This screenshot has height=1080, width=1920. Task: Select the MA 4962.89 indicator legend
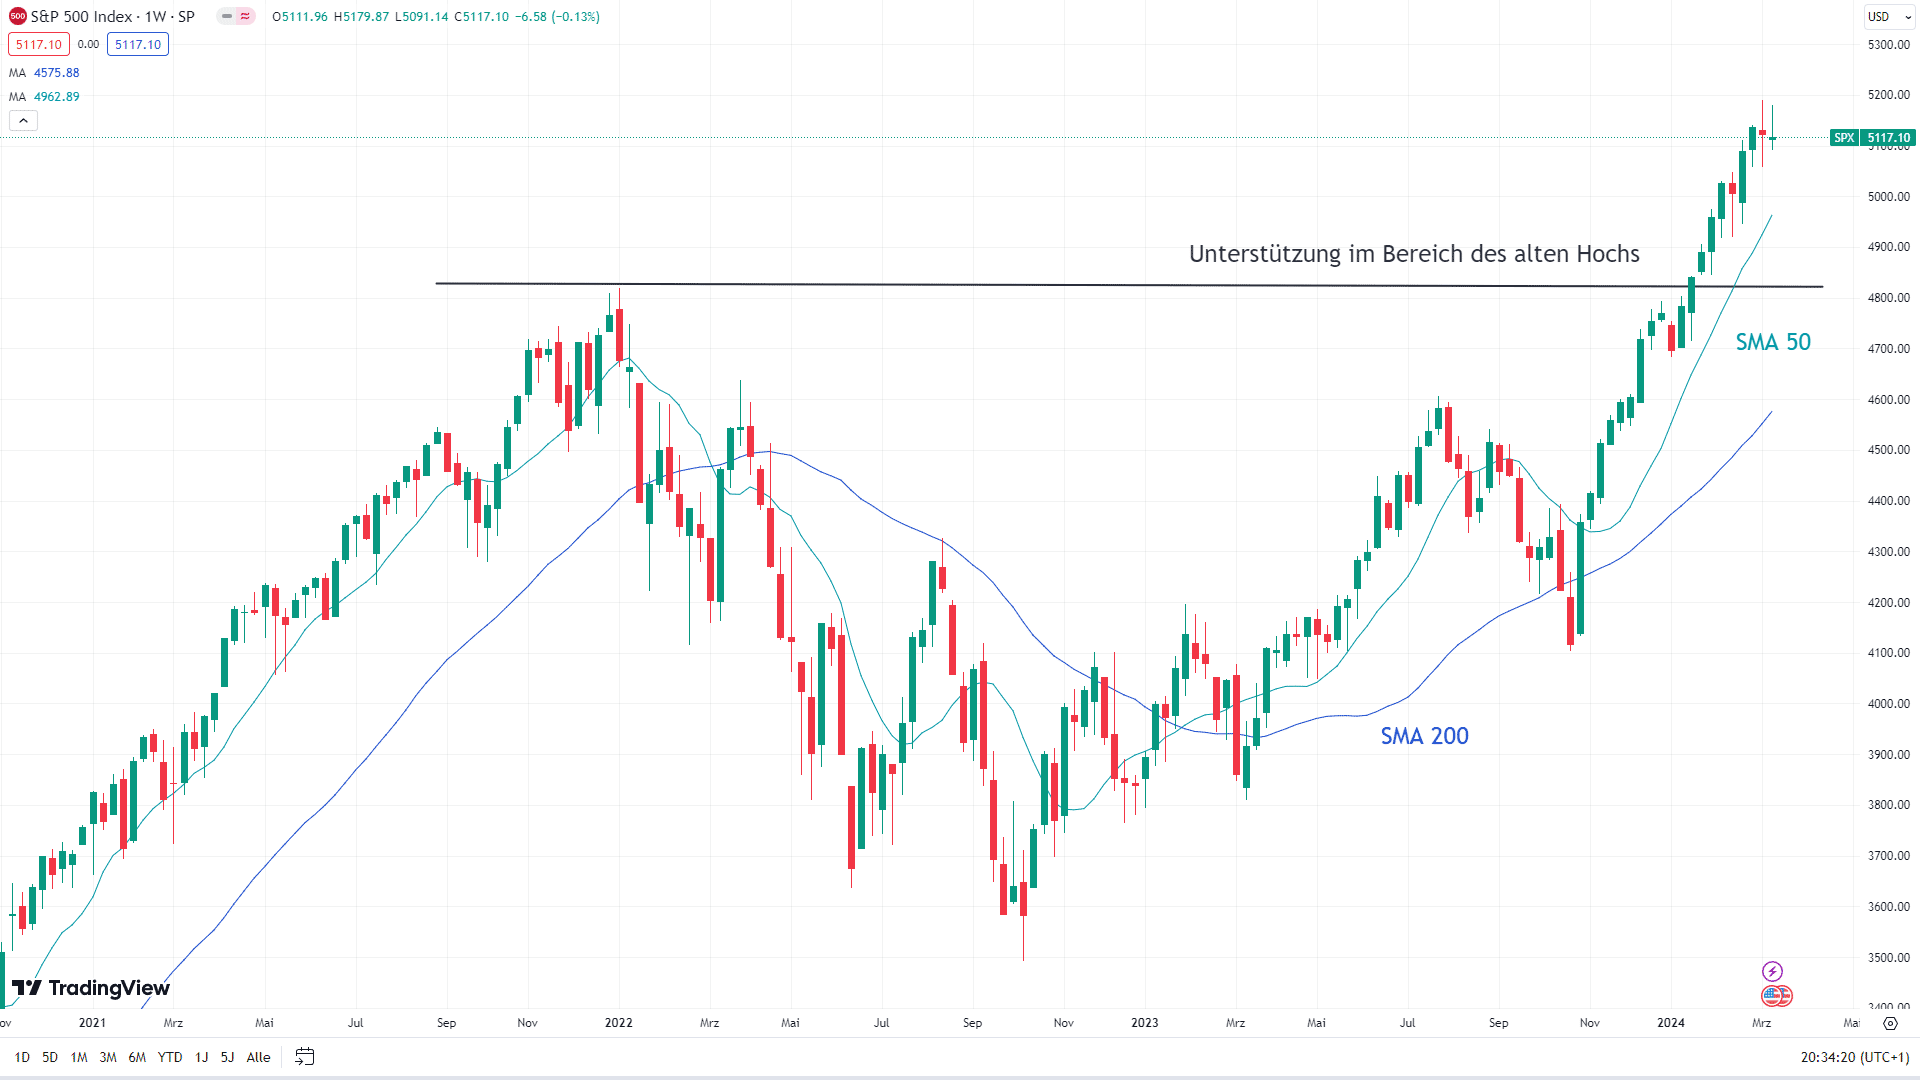coord(44,97)
